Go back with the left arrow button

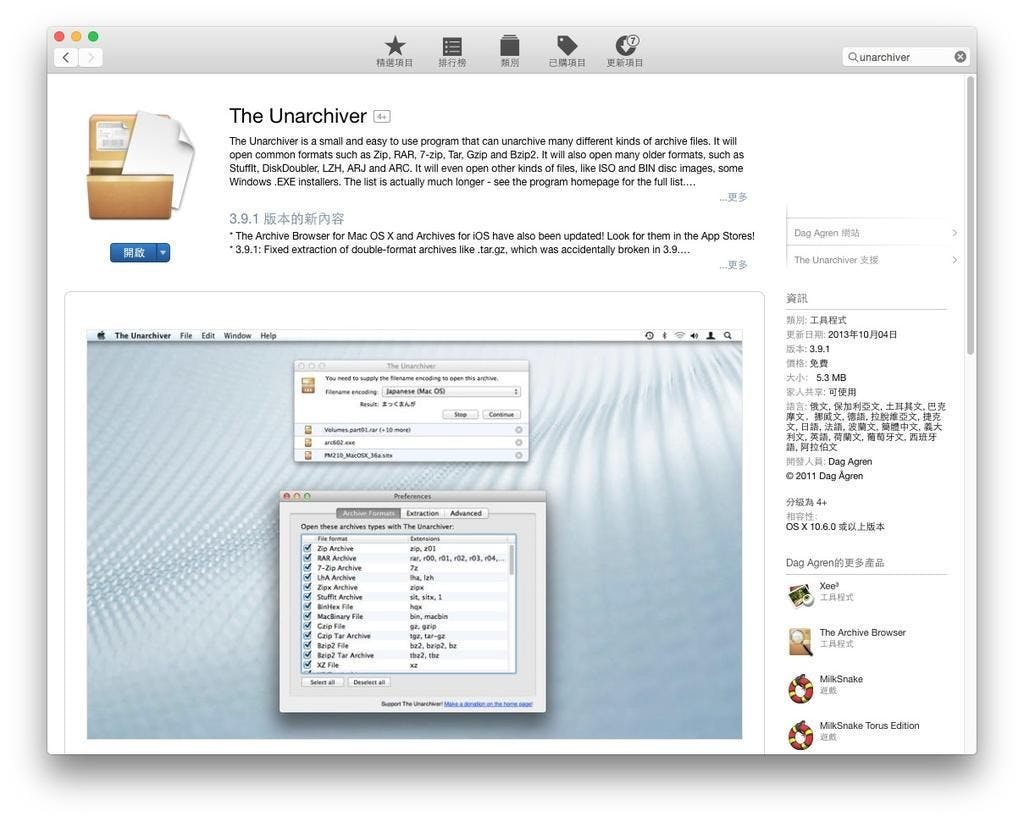66,57
